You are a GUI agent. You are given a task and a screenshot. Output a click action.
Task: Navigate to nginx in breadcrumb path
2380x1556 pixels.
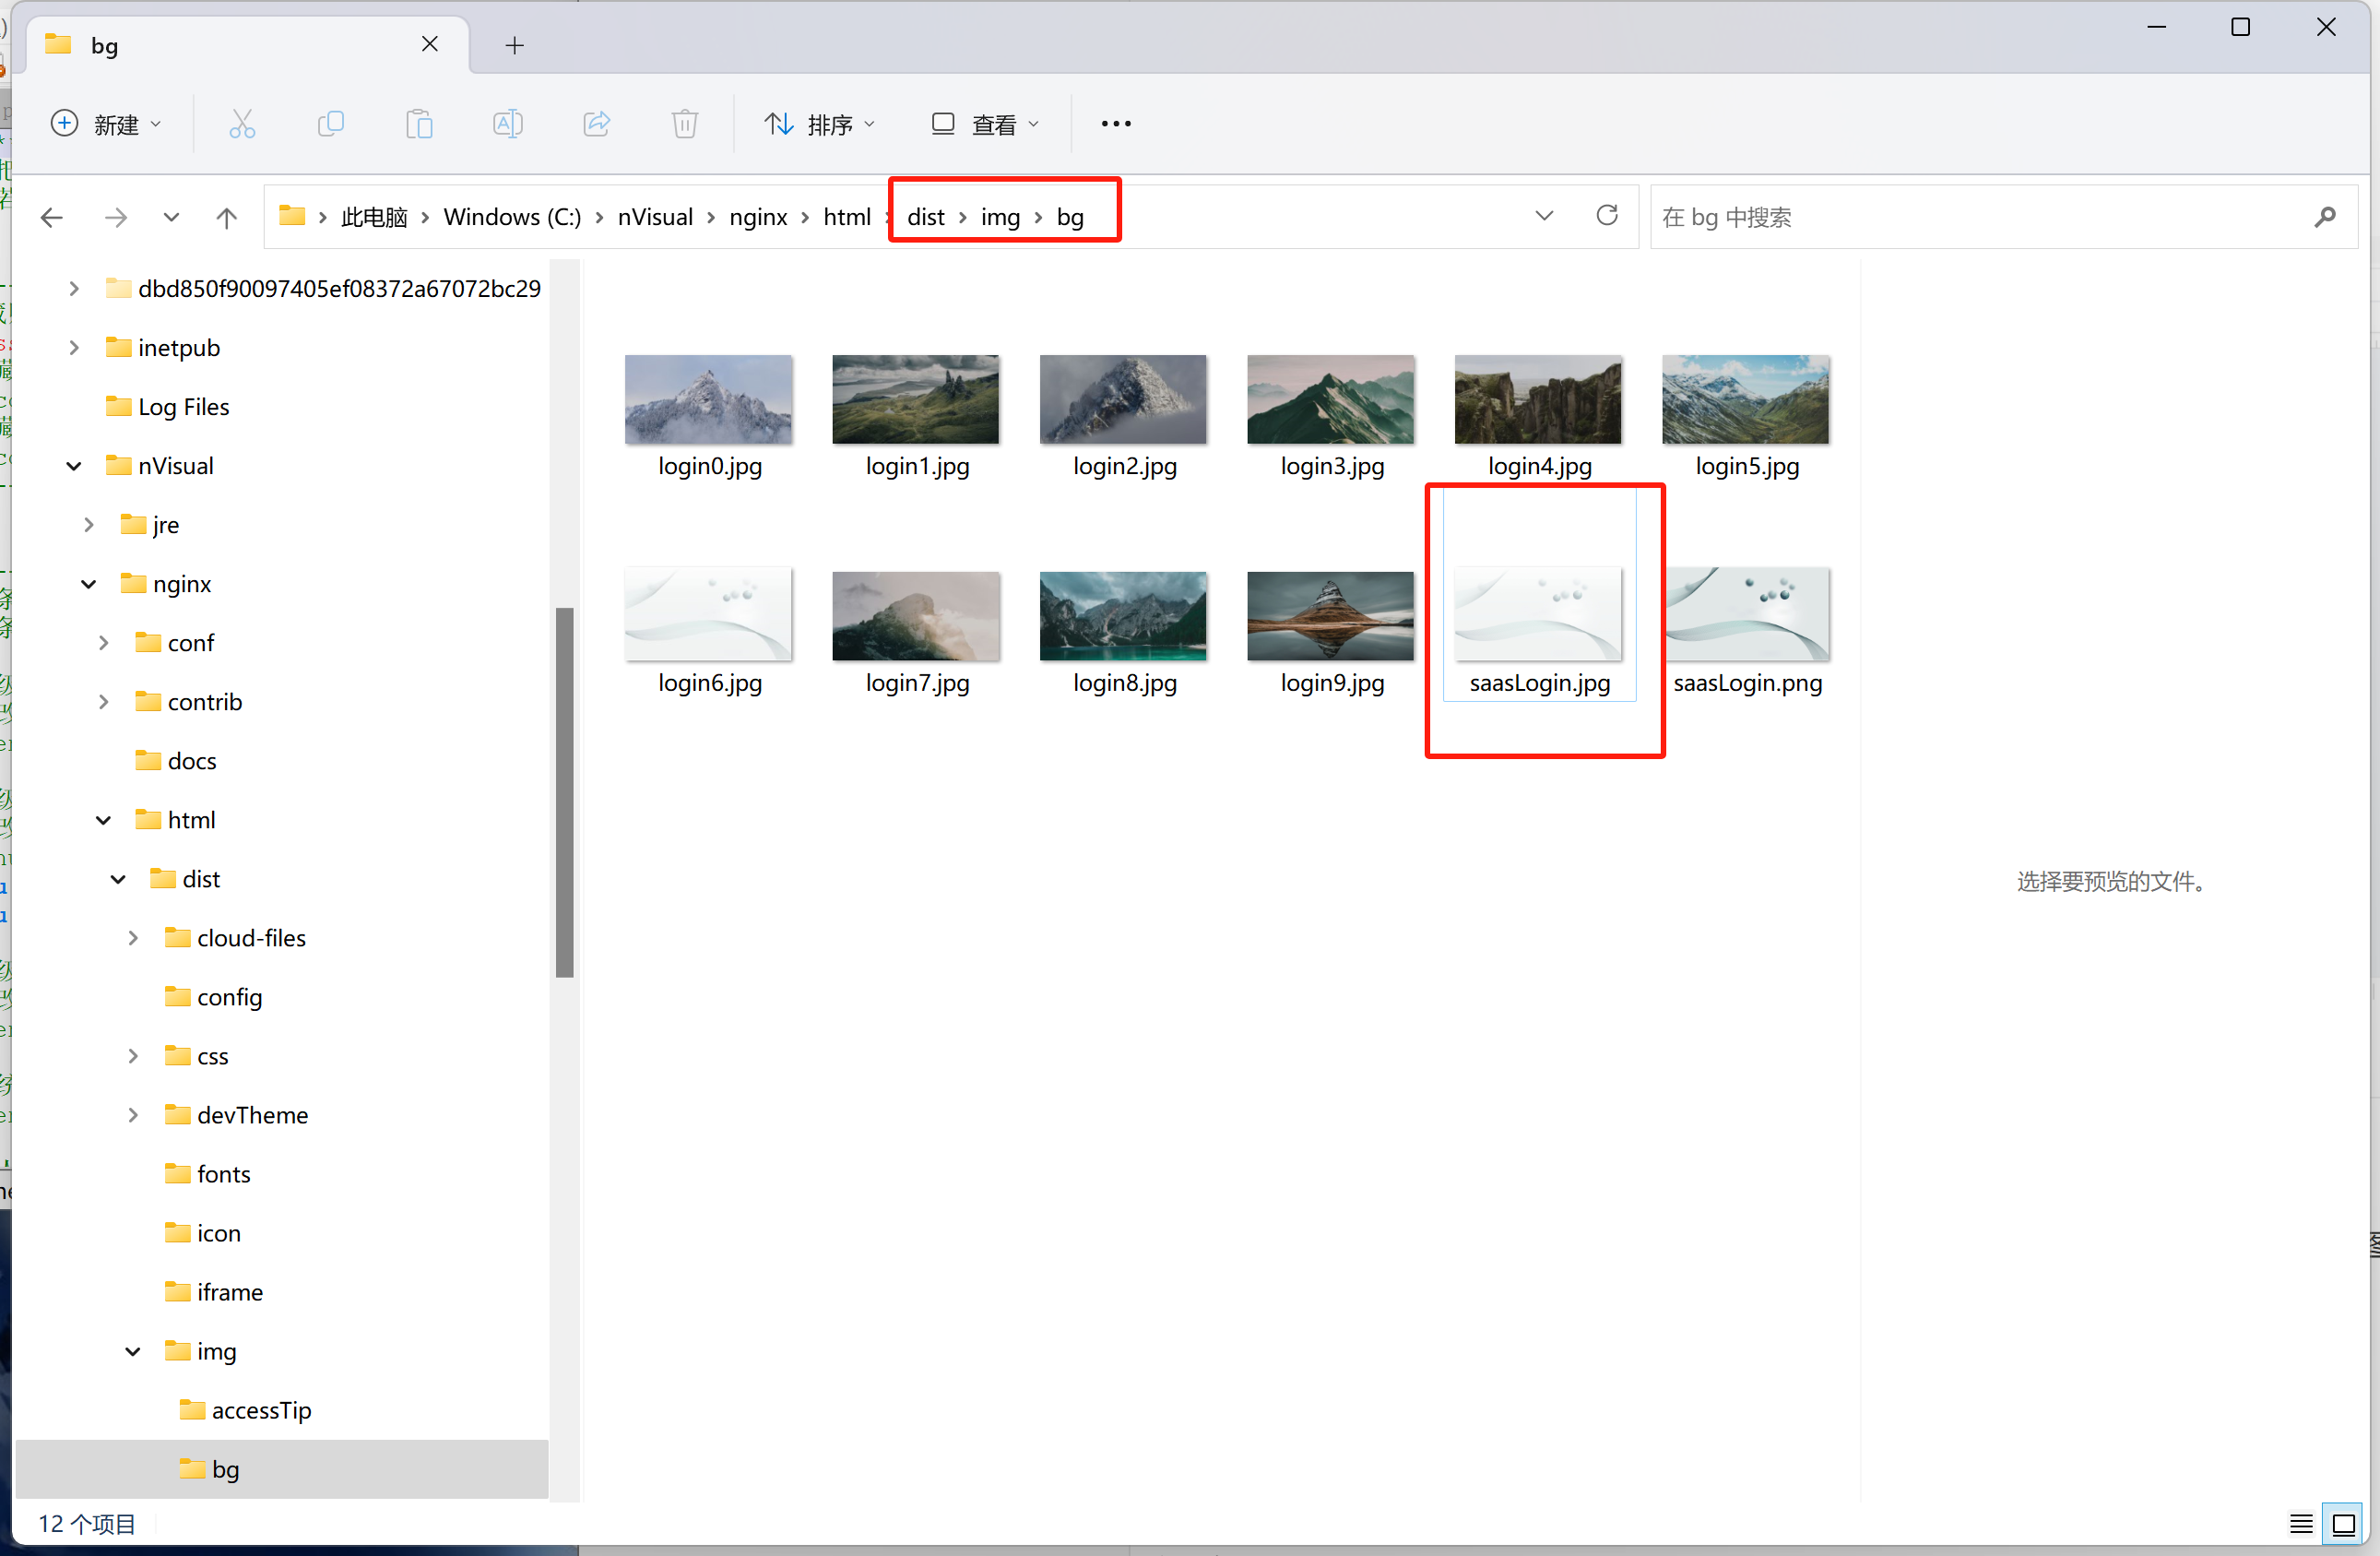(758, 217)
